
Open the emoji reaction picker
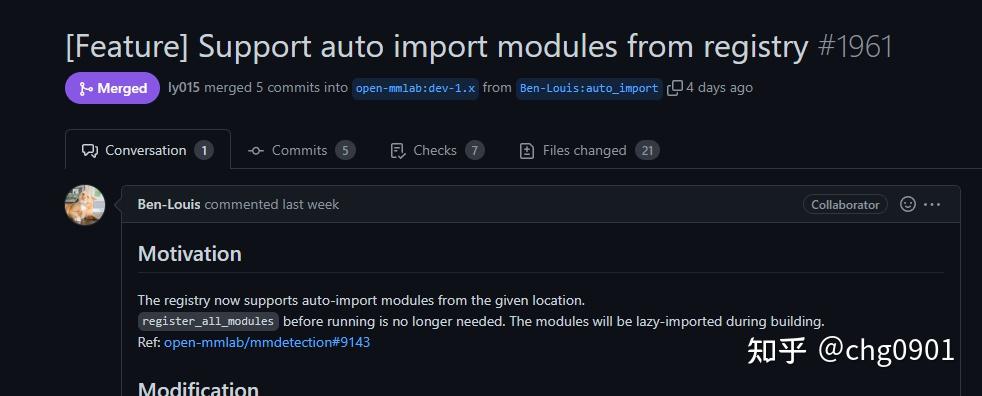coord(907,204)
